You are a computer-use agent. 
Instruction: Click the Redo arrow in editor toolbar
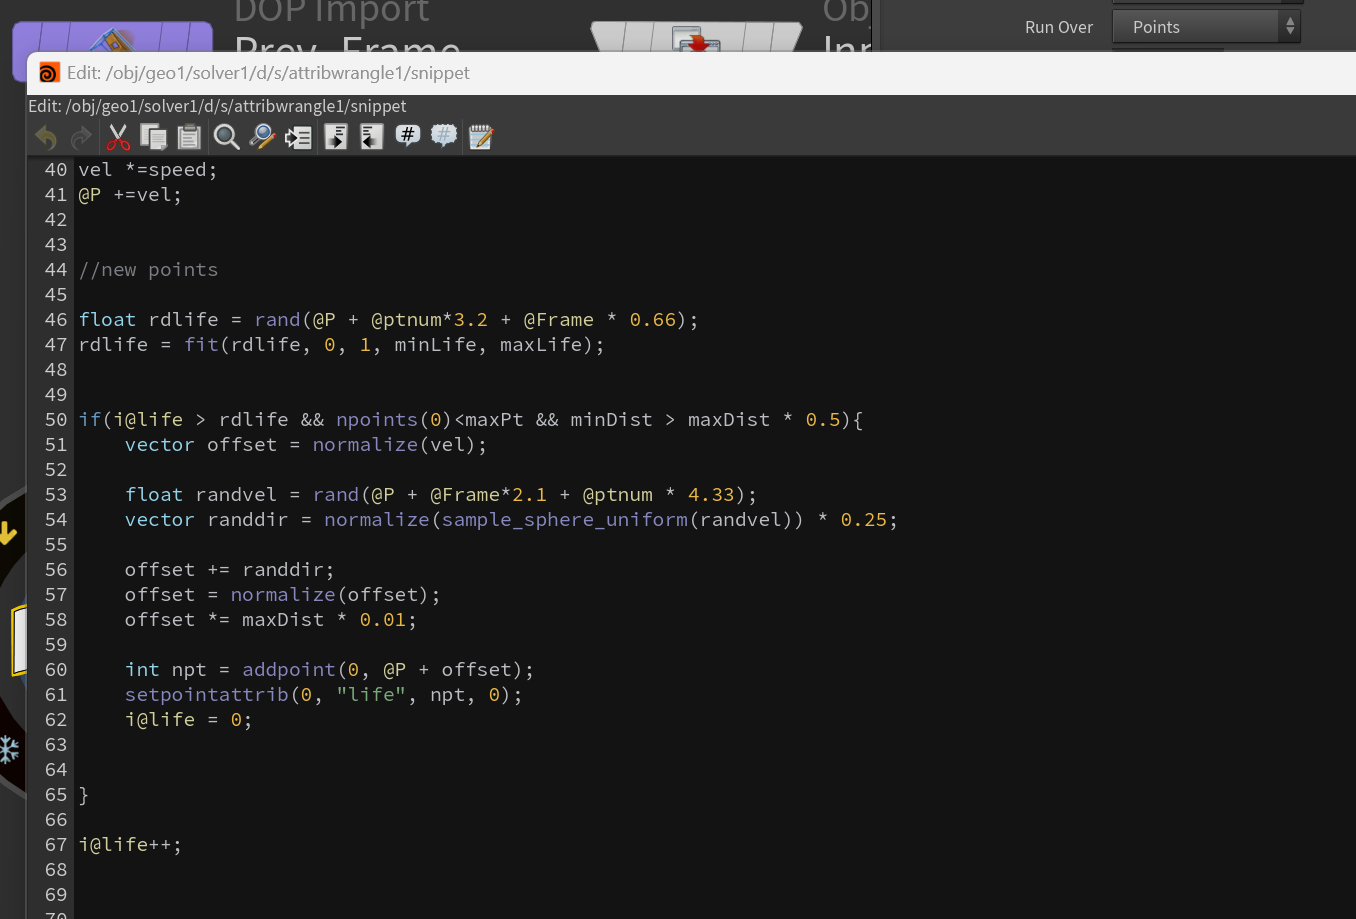[81, 137]
